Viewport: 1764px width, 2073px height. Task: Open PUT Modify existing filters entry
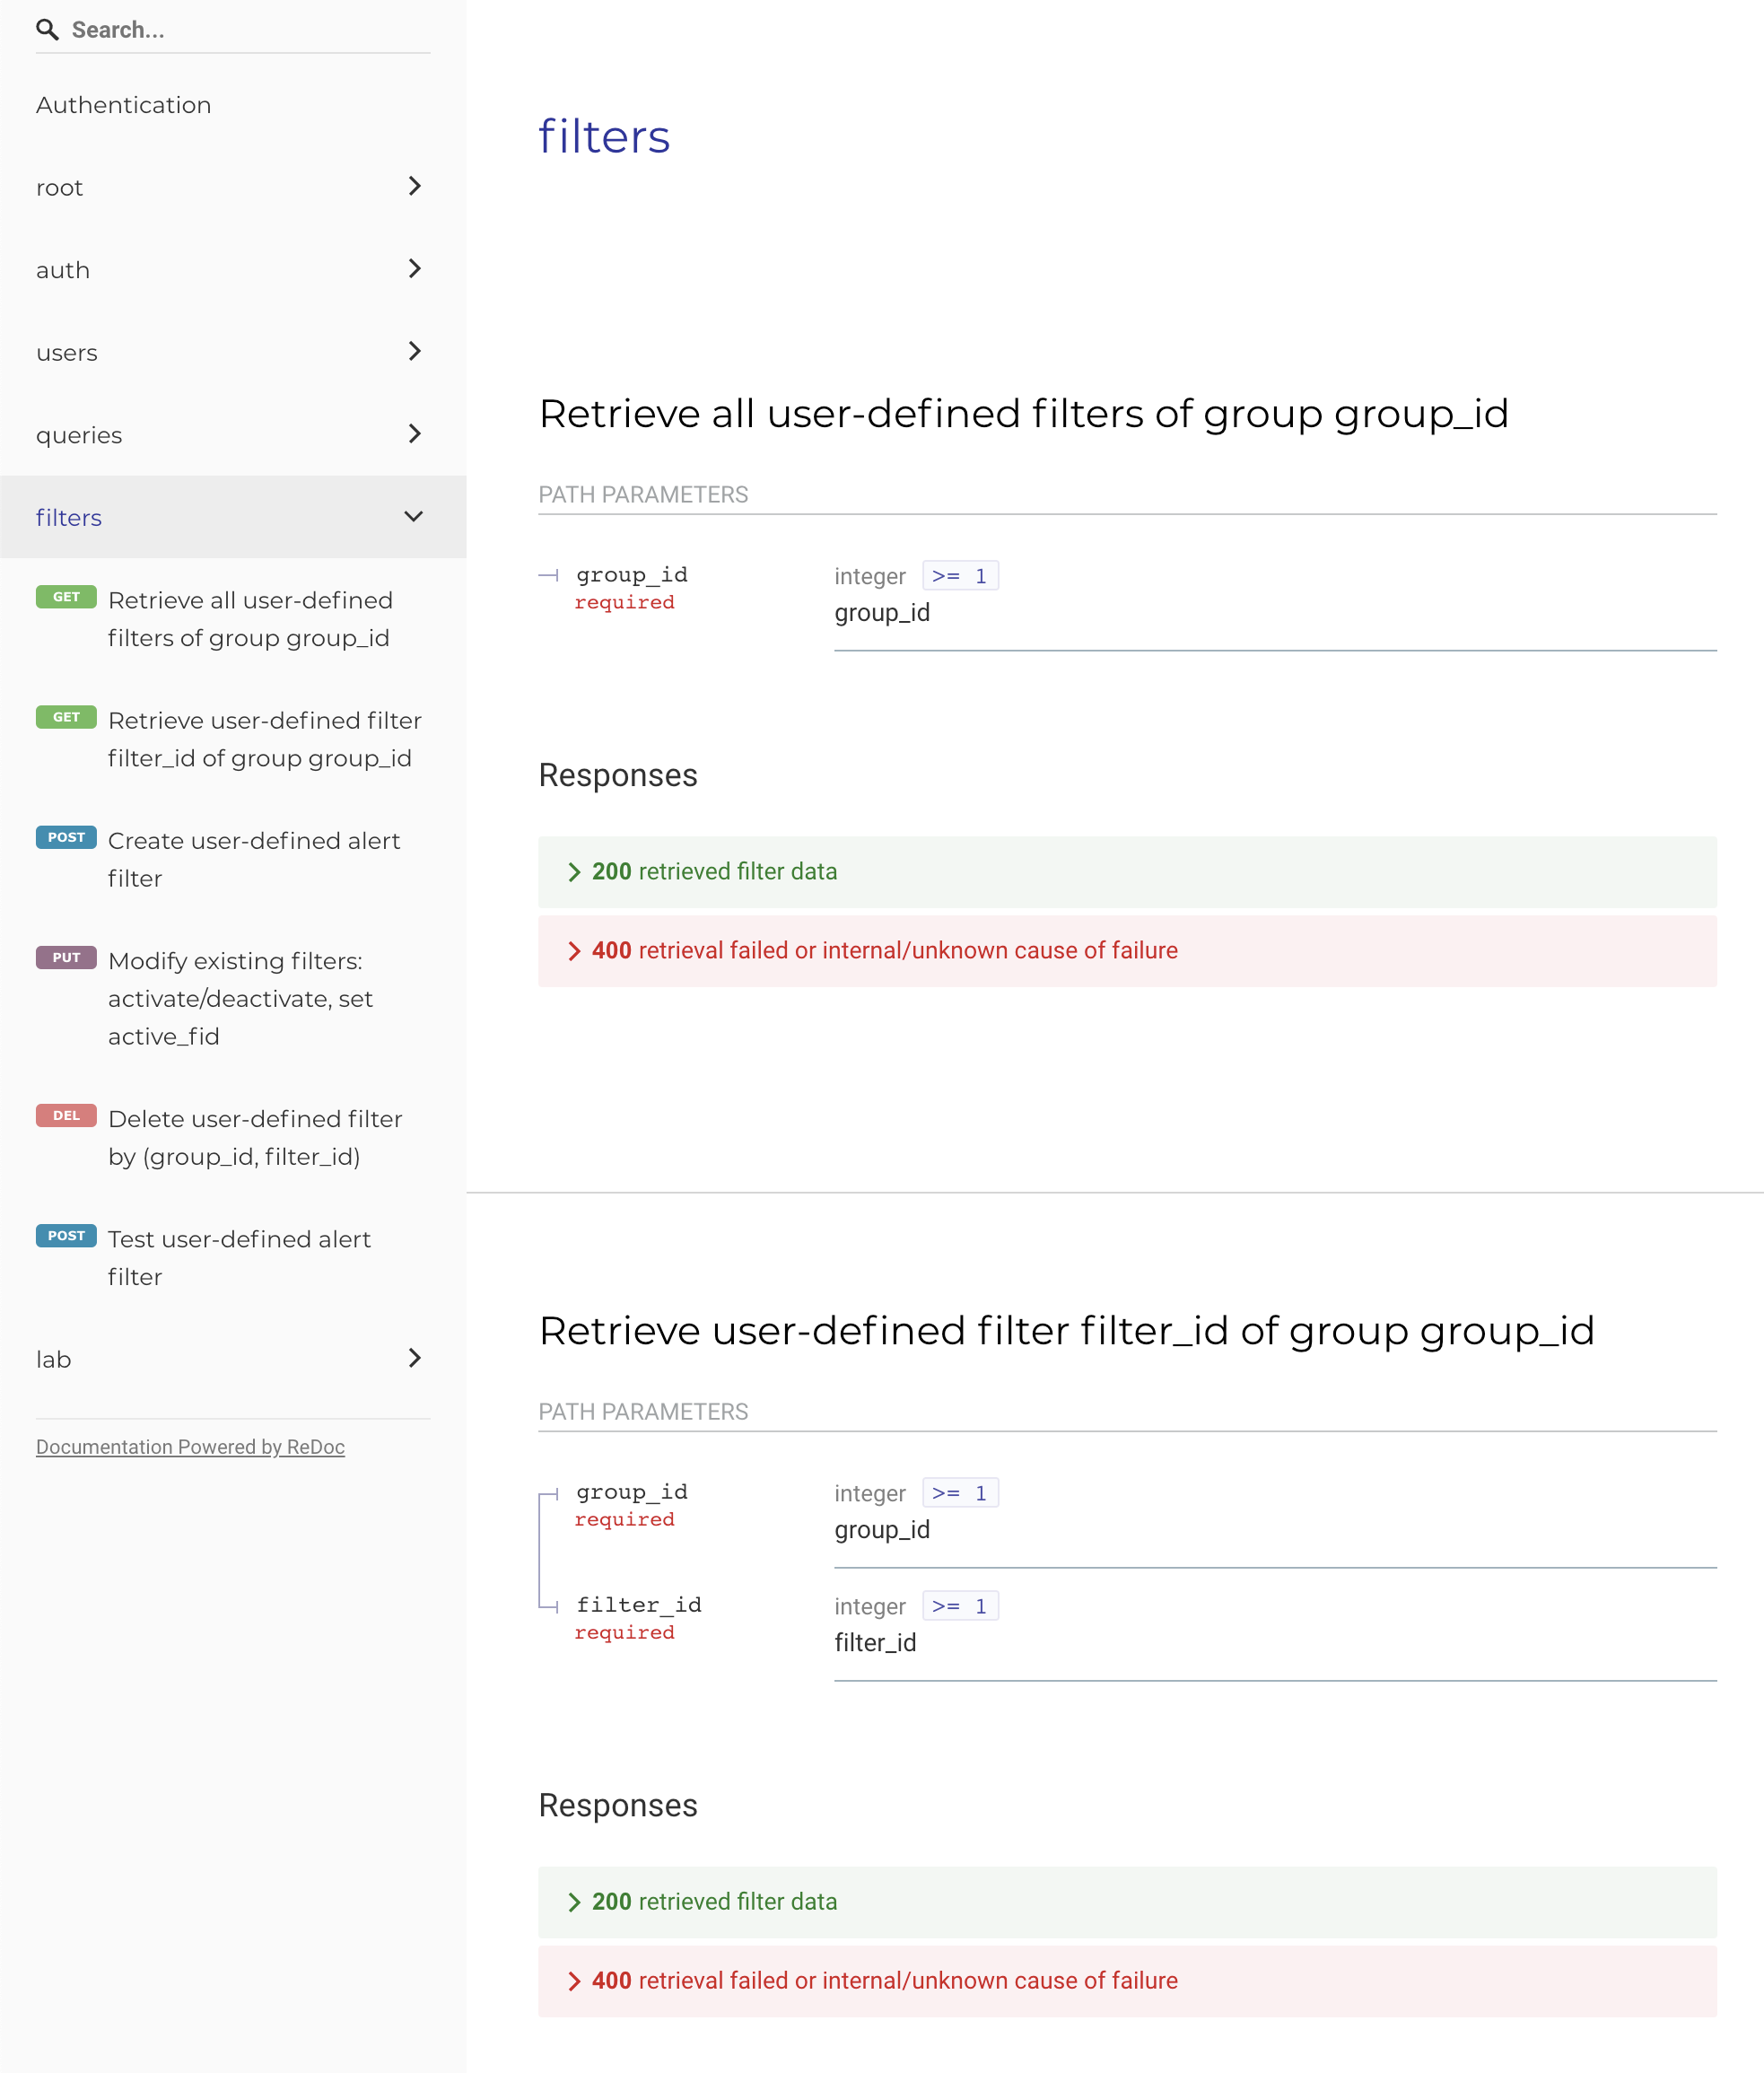point(233,998)
